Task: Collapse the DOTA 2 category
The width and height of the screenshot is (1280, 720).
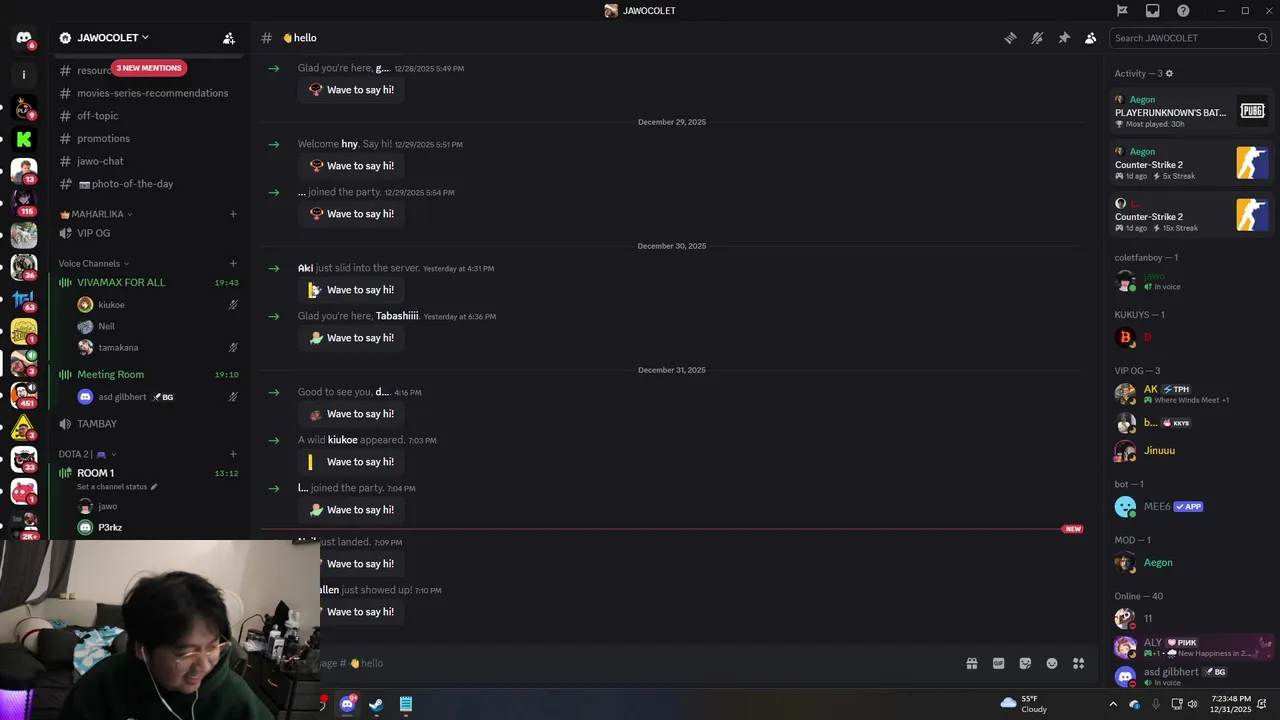Action: [x=88, y=454]
